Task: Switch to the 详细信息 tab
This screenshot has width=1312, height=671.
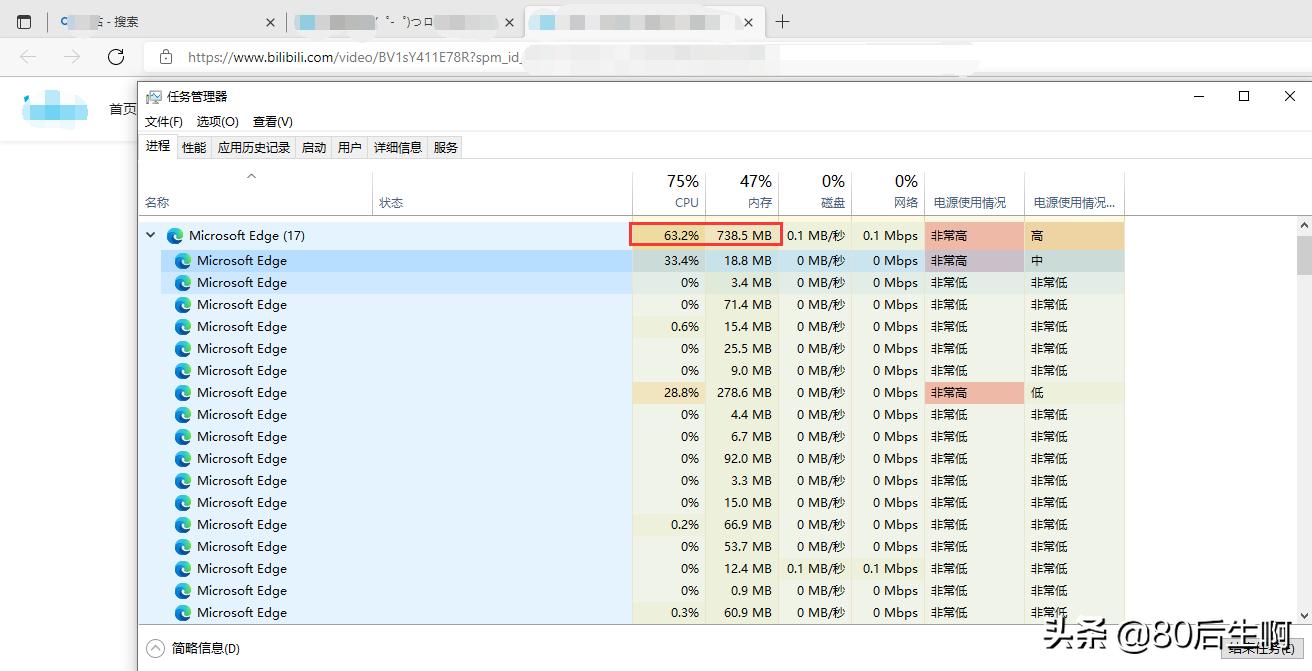Action: [x=397, y=148]
